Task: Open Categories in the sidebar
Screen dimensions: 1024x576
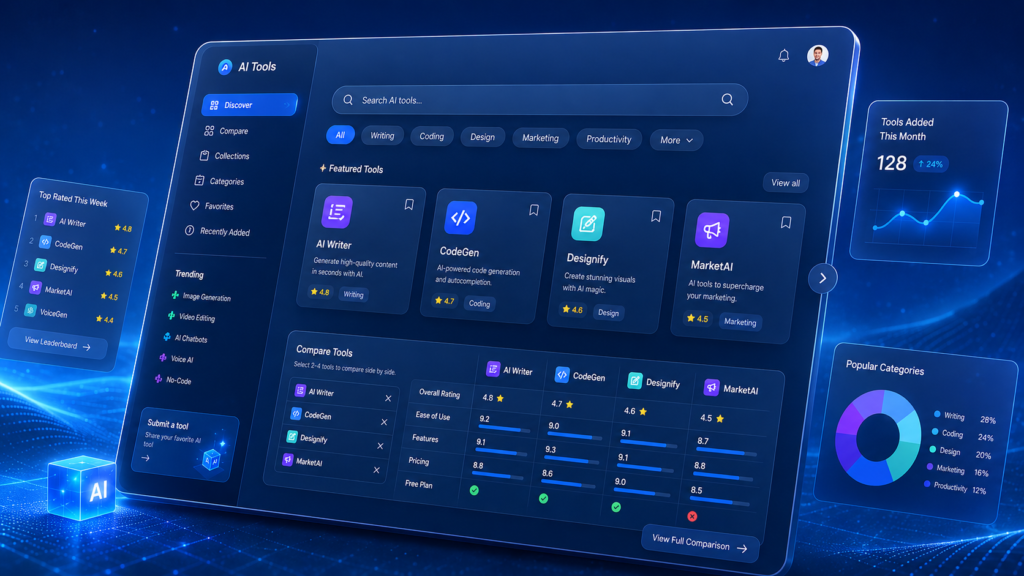Action: (219, 181)
